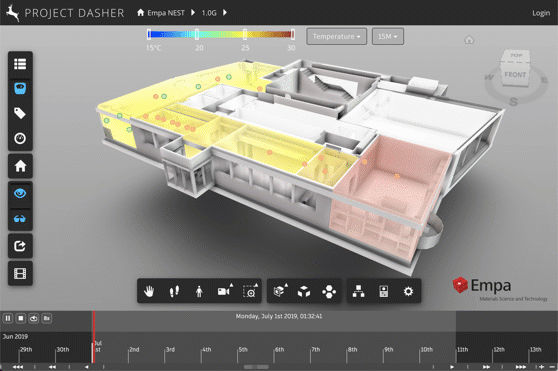This screenshot has height=371, width=558.
Task: Open the model browser hierarchy icon
Action: (x=358, y=291)
